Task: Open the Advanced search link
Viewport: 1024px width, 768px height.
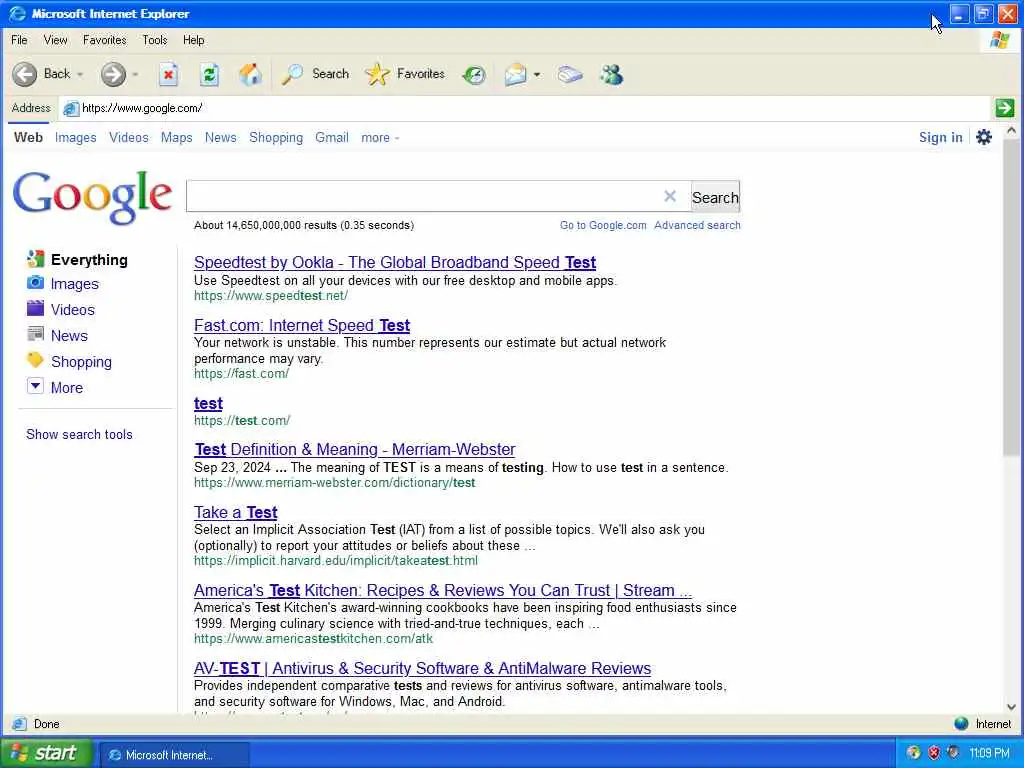Action: pos(697,225)
